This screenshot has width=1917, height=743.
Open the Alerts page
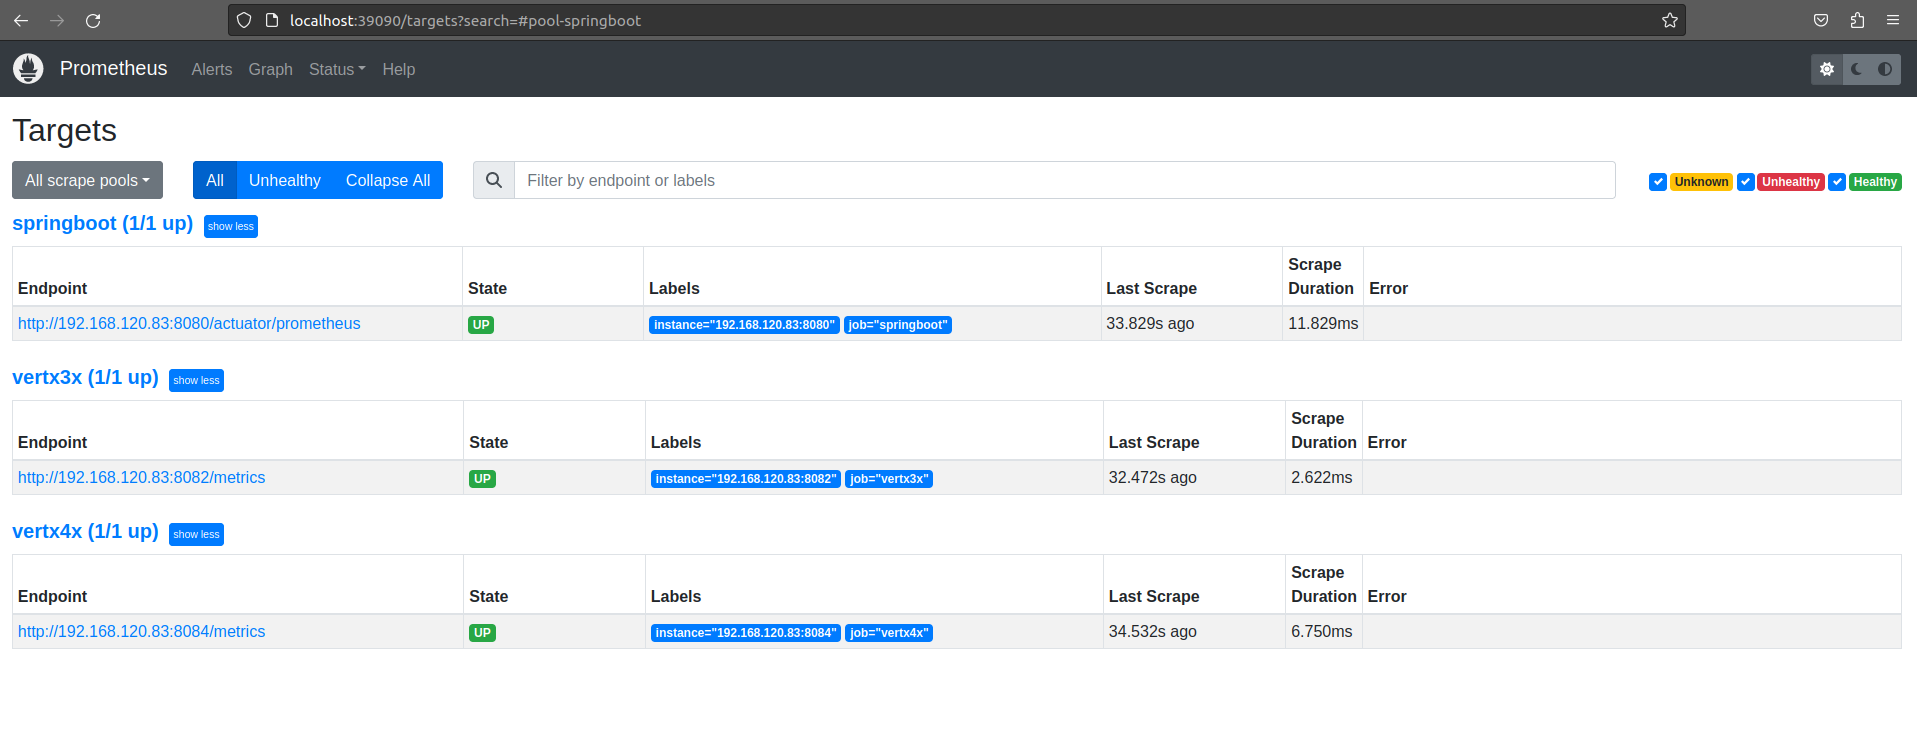pyautogui.click(x=212, y=69)
